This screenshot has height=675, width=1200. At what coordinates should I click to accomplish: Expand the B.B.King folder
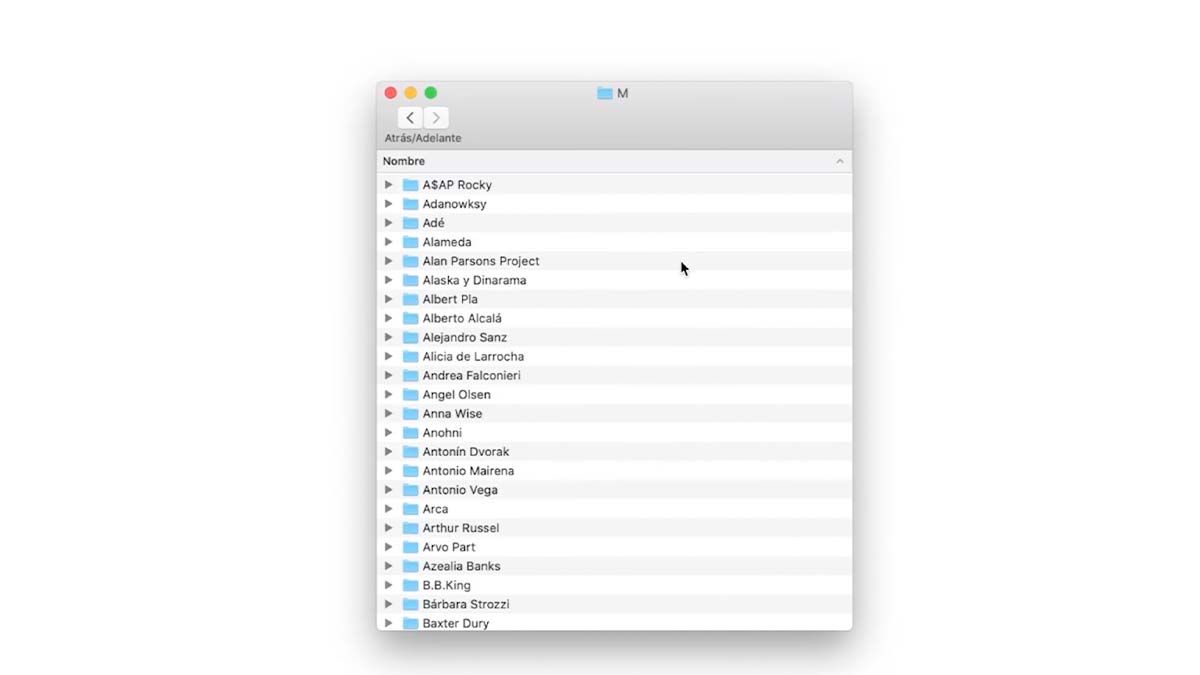pyautogui.click(x=389, y=585)
